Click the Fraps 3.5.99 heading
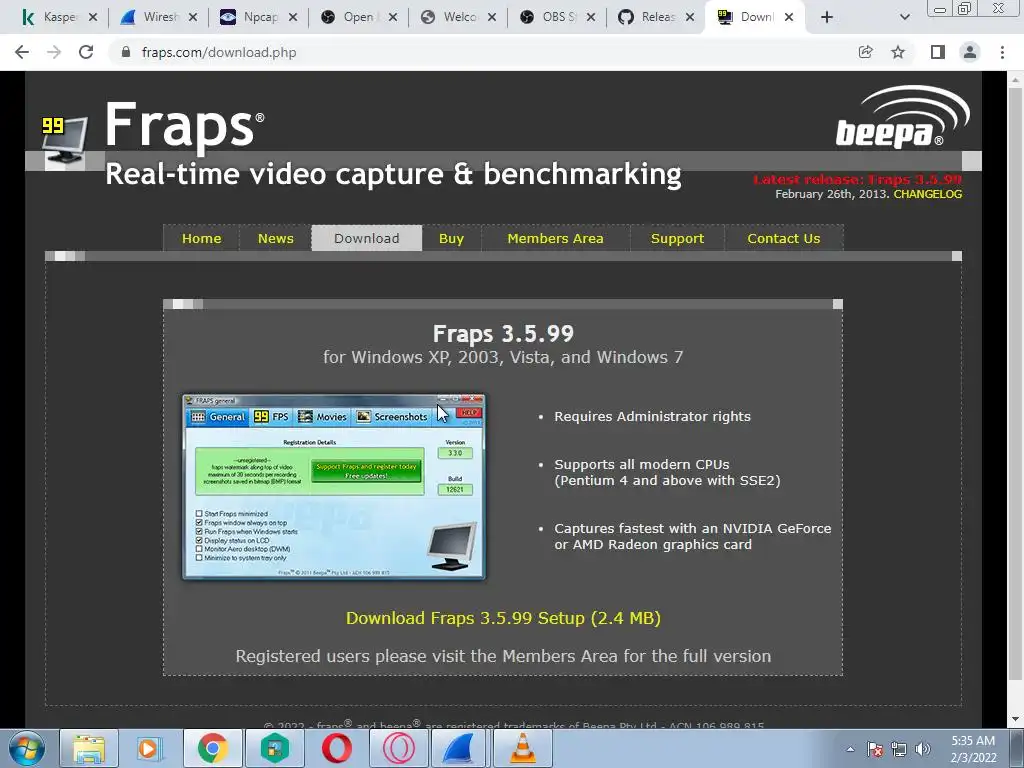Image resolution: width=1024 pixels, height=768 pixels. click(503, 334)
